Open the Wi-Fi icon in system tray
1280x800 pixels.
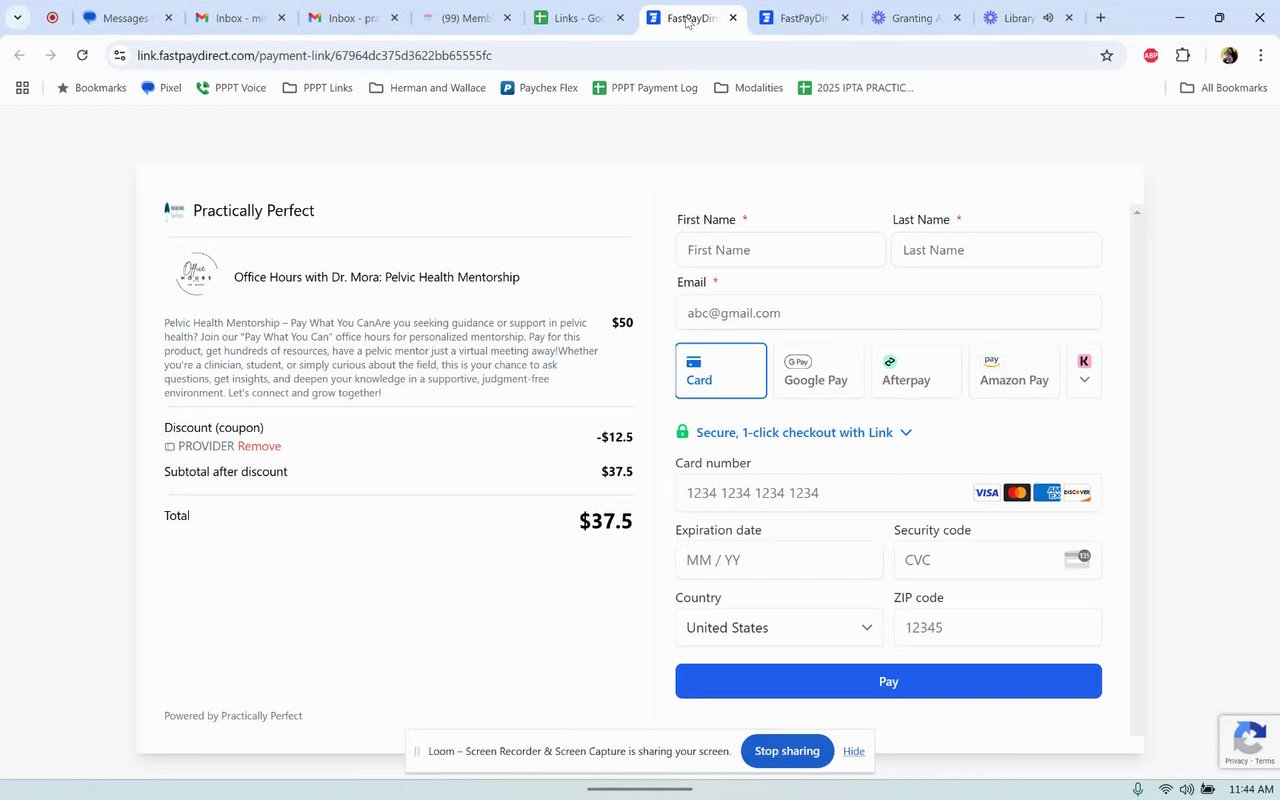(1165, 789)
